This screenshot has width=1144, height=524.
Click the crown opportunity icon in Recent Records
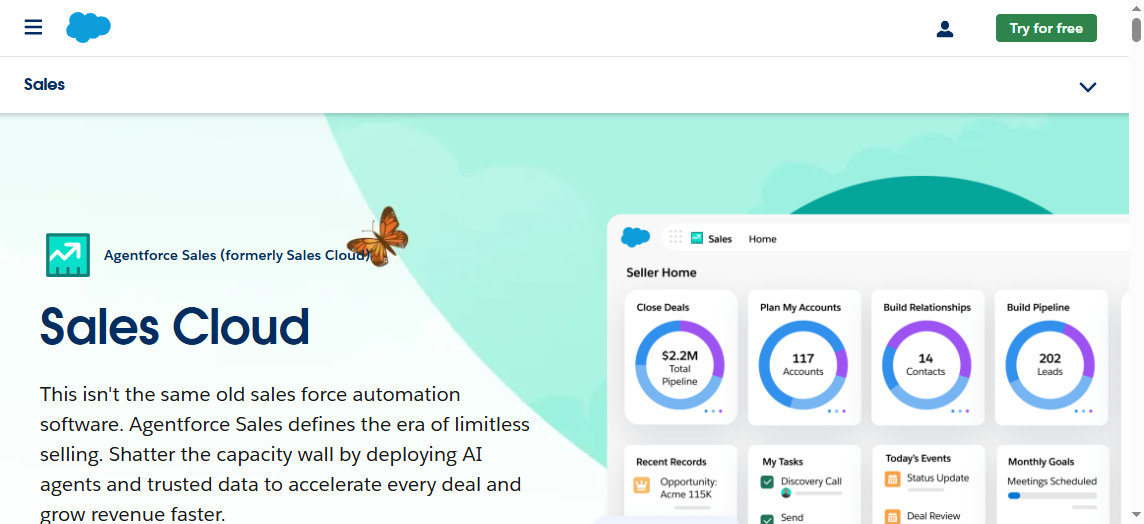(x=642, y=485)
